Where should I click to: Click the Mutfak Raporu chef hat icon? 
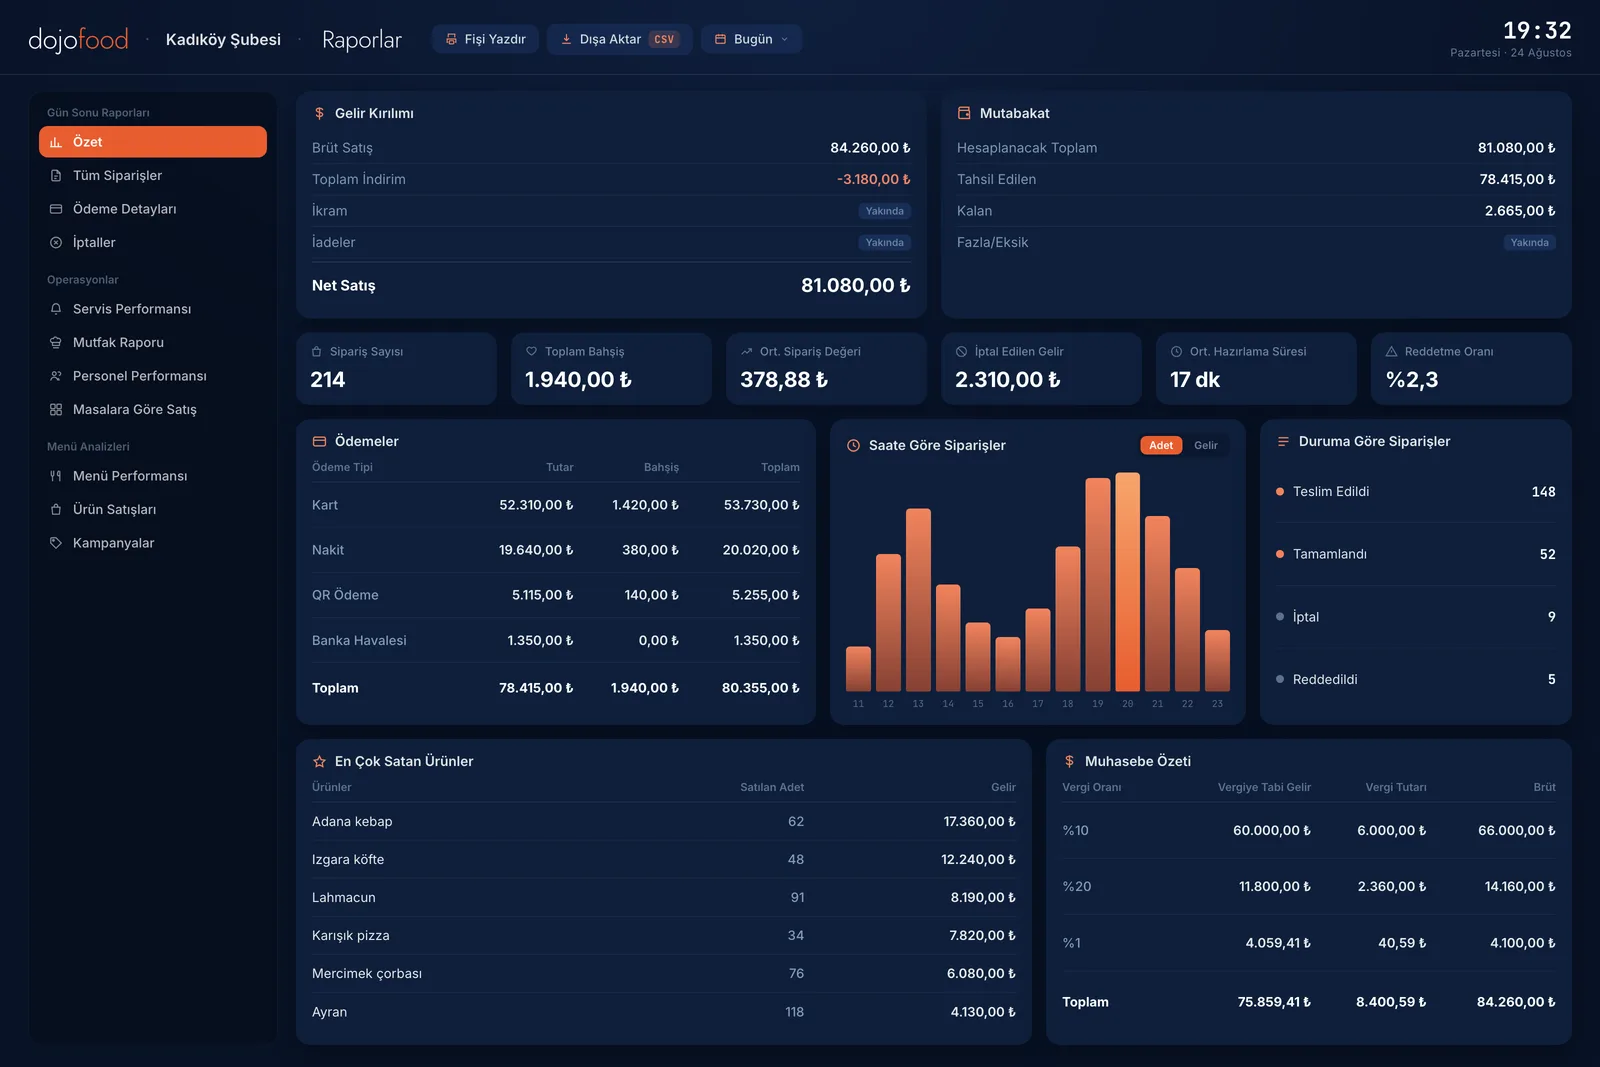tap(56, 342)
